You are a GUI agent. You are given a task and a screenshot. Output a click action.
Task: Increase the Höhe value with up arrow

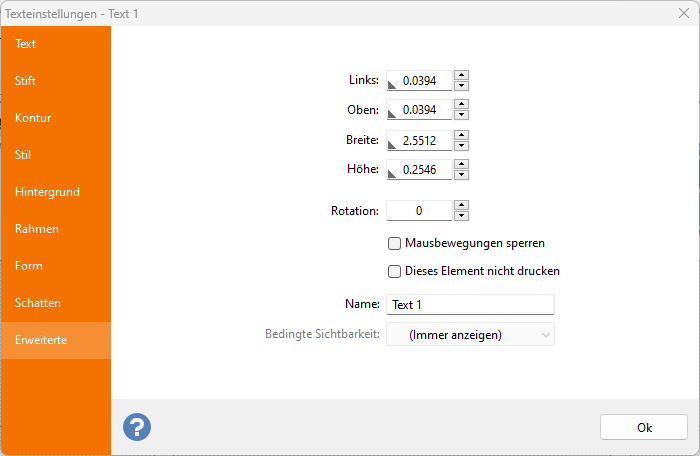tap(461, 165)
